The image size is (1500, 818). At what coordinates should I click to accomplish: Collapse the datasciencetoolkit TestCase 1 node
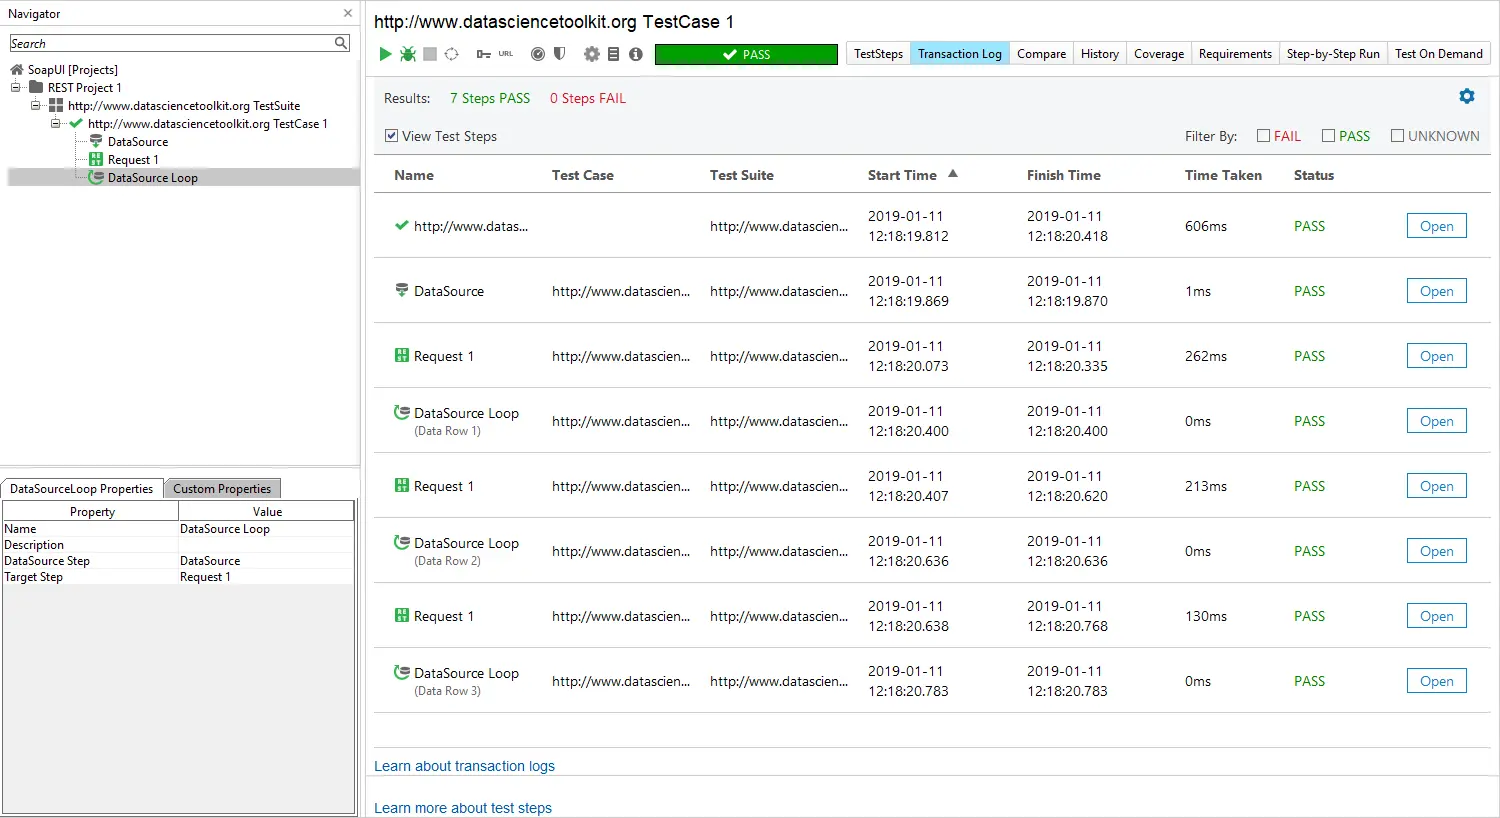coord(58,123)
